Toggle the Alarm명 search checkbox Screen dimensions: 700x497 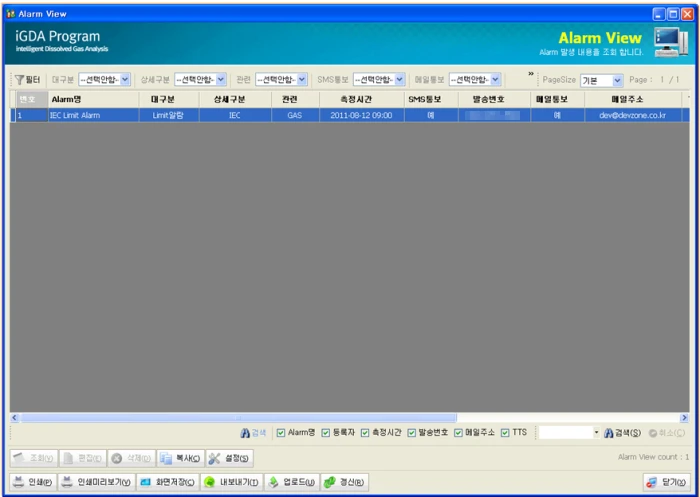(x=281, y=433)
